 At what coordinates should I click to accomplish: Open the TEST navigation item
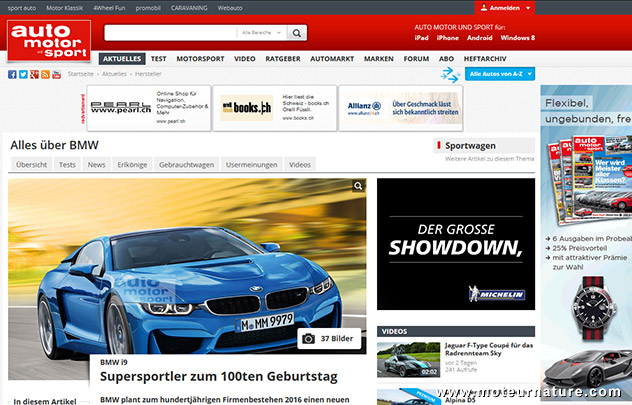[x=158, y=59]
